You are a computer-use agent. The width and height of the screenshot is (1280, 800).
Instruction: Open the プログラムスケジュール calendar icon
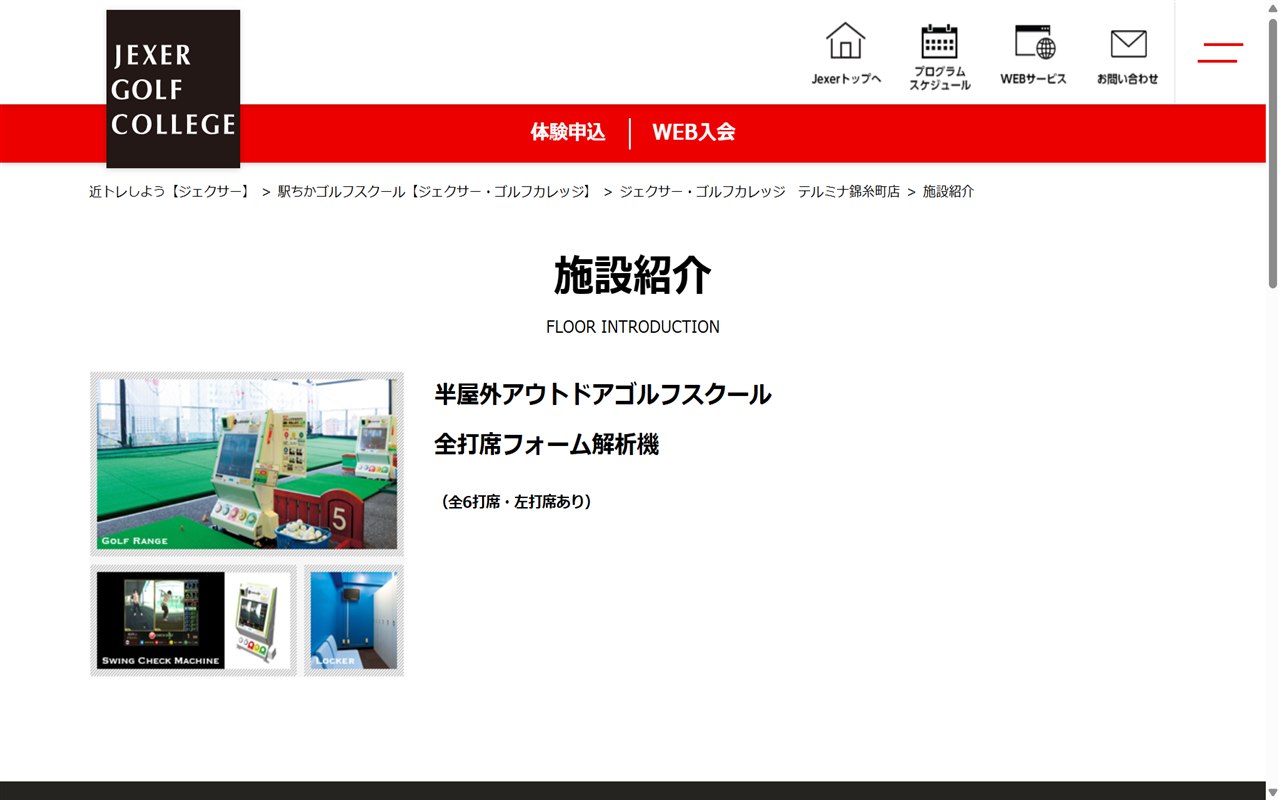[939, 57]
